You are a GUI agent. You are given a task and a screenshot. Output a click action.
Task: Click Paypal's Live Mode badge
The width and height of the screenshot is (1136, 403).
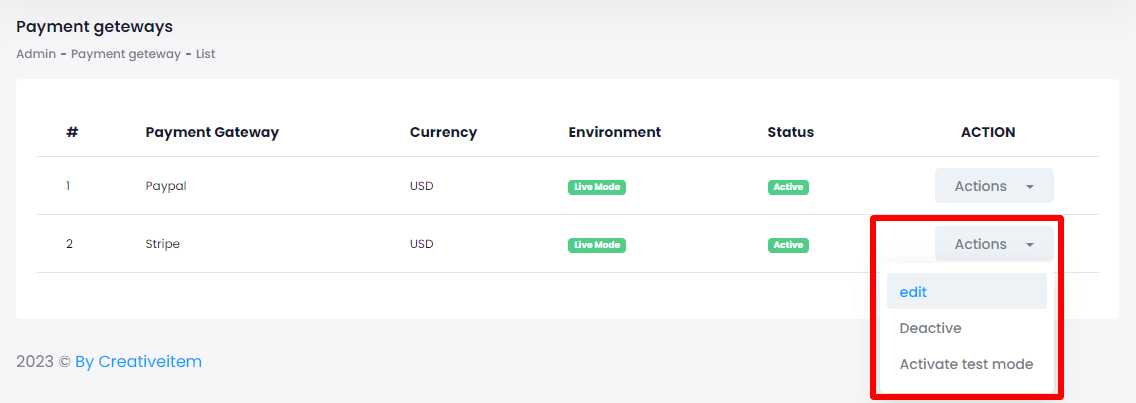[x=596, y=187]
